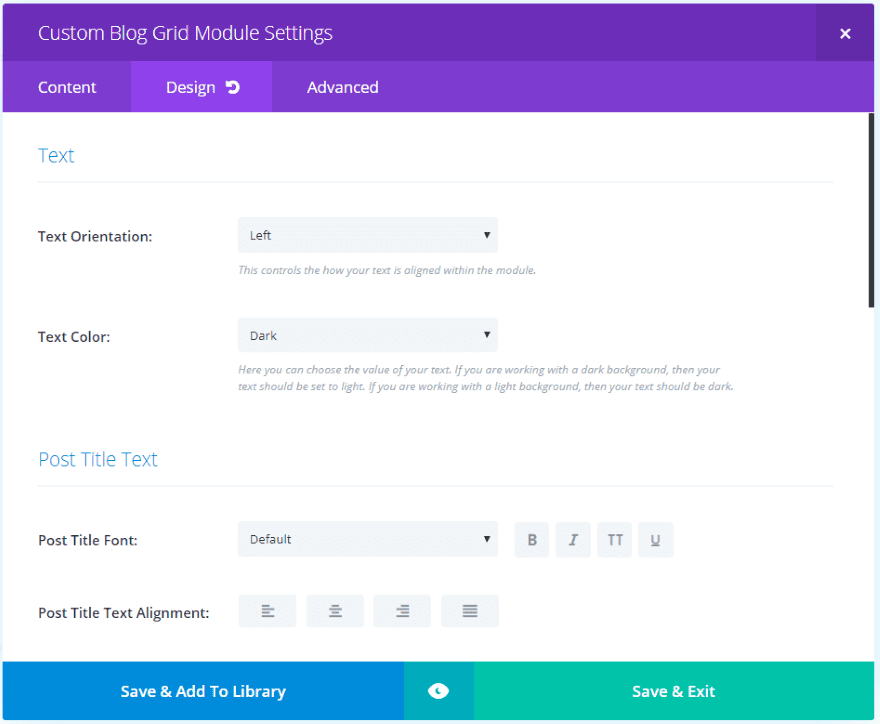This screenshot has height=724, width=880.
Task: Align post title text left
Action: point(267,611)
